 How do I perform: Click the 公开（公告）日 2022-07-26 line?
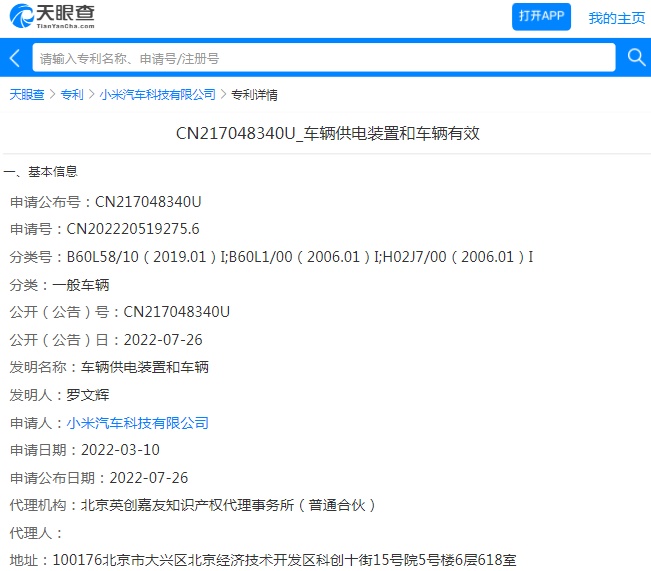[x=106, y=340]
